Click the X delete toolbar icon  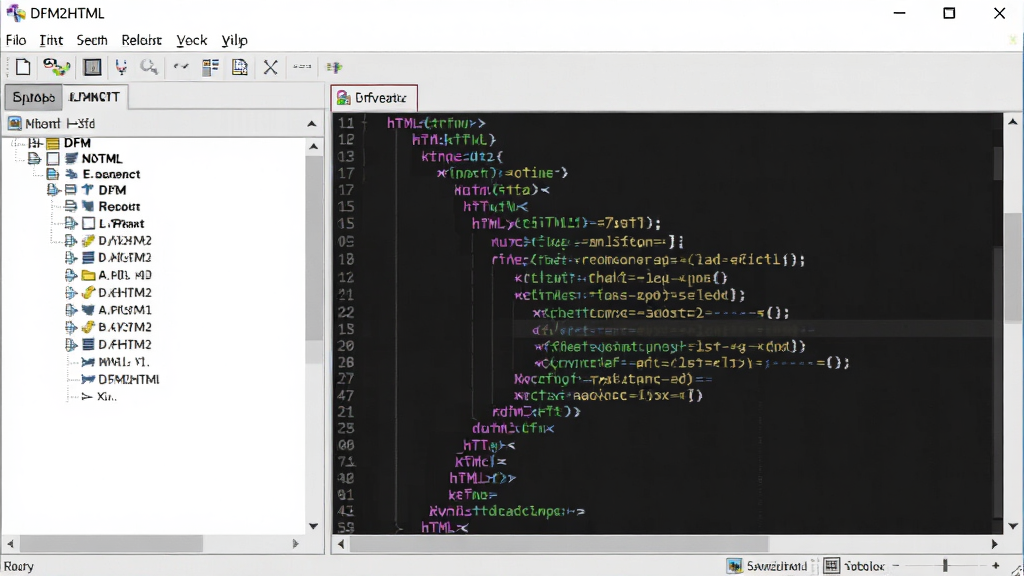click(270, 67)
